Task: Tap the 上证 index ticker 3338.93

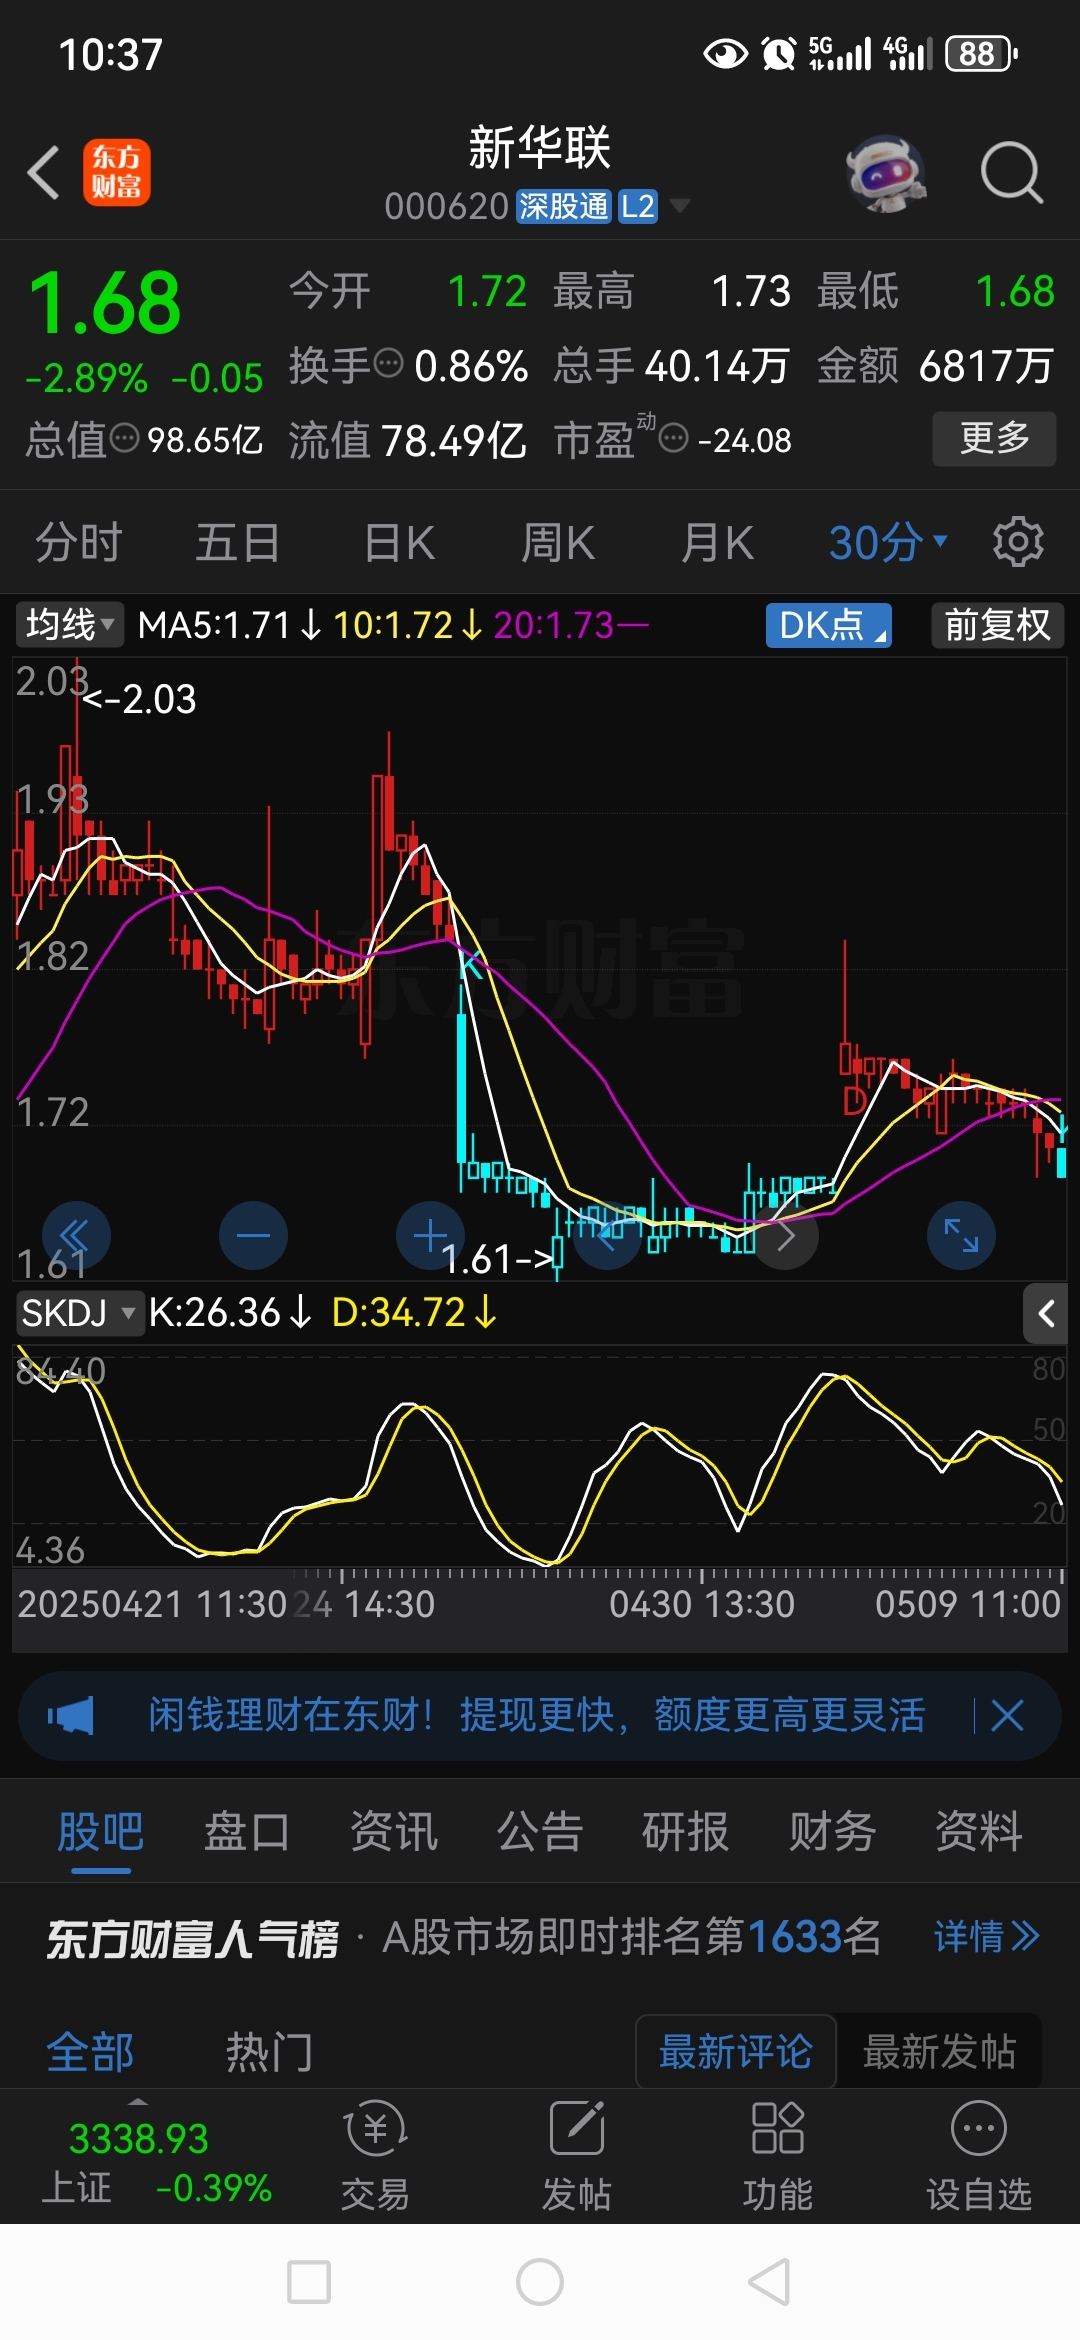Action: tap(139, 2139)
